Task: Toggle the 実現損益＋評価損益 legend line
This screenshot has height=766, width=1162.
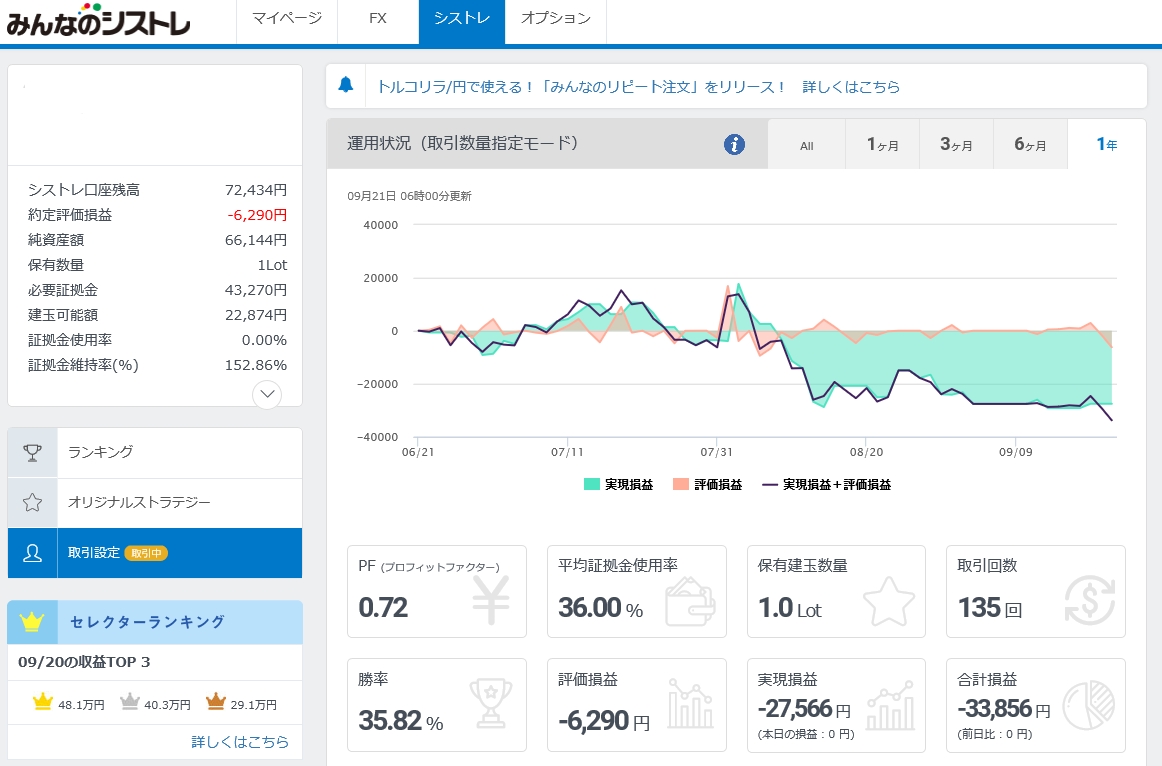Action: coord(826,485)
